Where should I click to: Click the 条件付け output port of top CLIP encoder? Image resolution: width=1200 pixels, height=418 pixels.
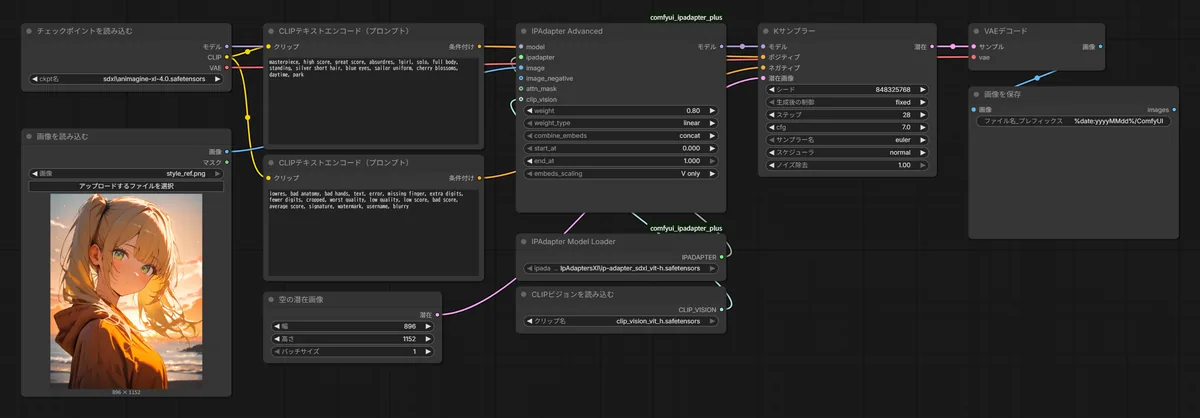pyautogui.click(x=480, y=47)
